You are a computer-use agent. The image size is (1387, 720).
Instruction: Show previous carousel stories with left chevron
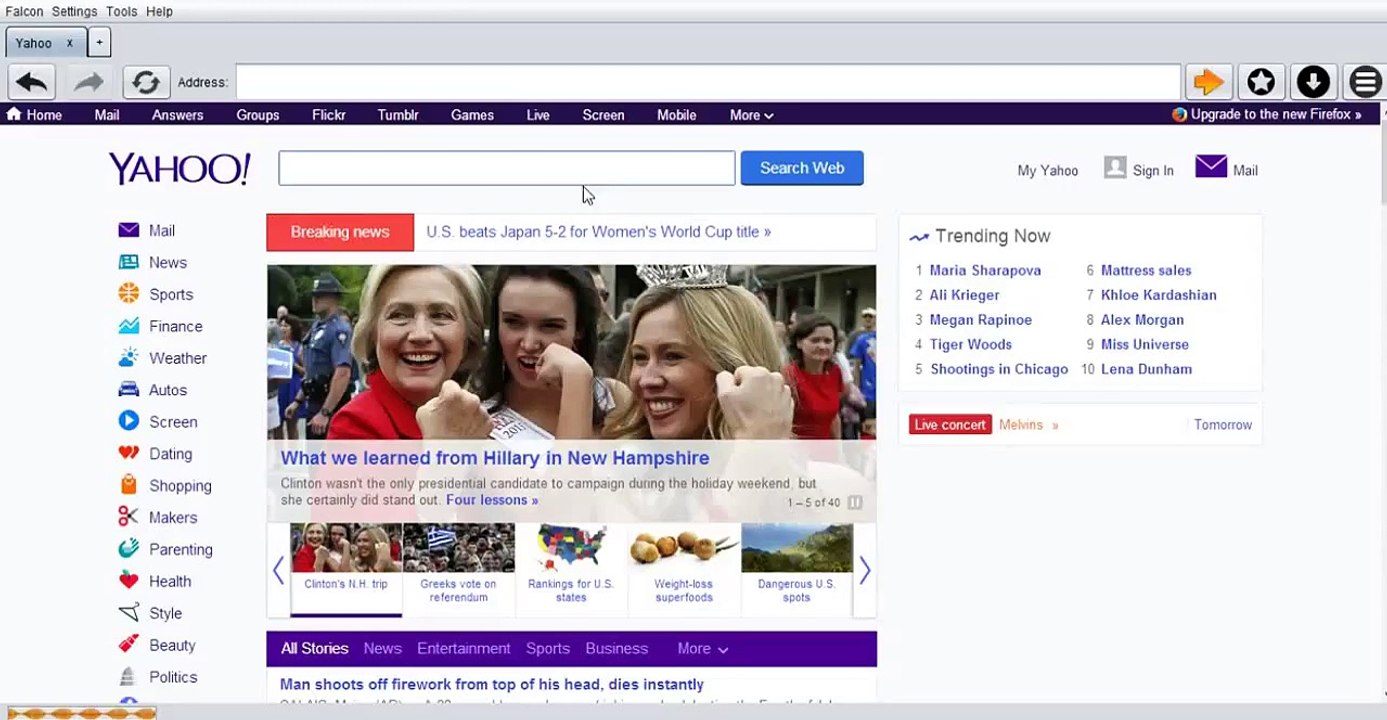(x=278, y=570)
